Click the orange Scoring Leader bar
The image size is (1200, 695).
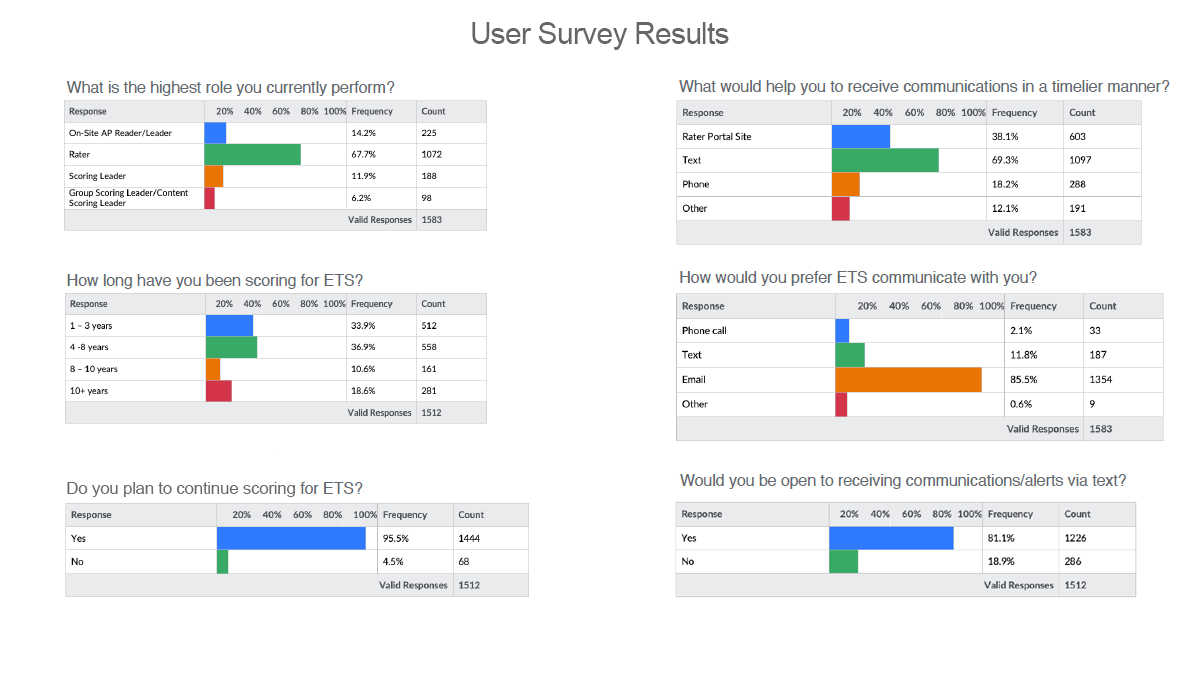[213, 176]
